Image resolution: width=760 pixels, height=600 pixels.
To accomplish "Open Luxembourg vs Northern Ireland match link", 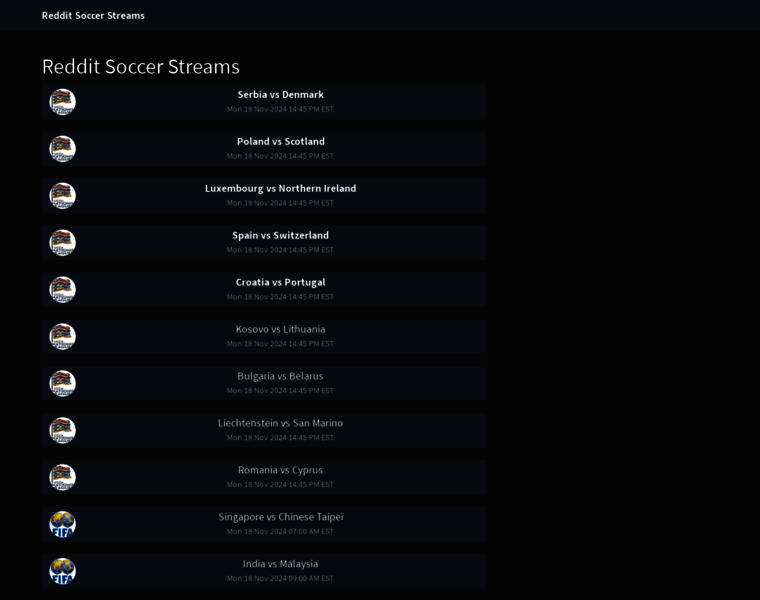I will (x=280, y=189).
